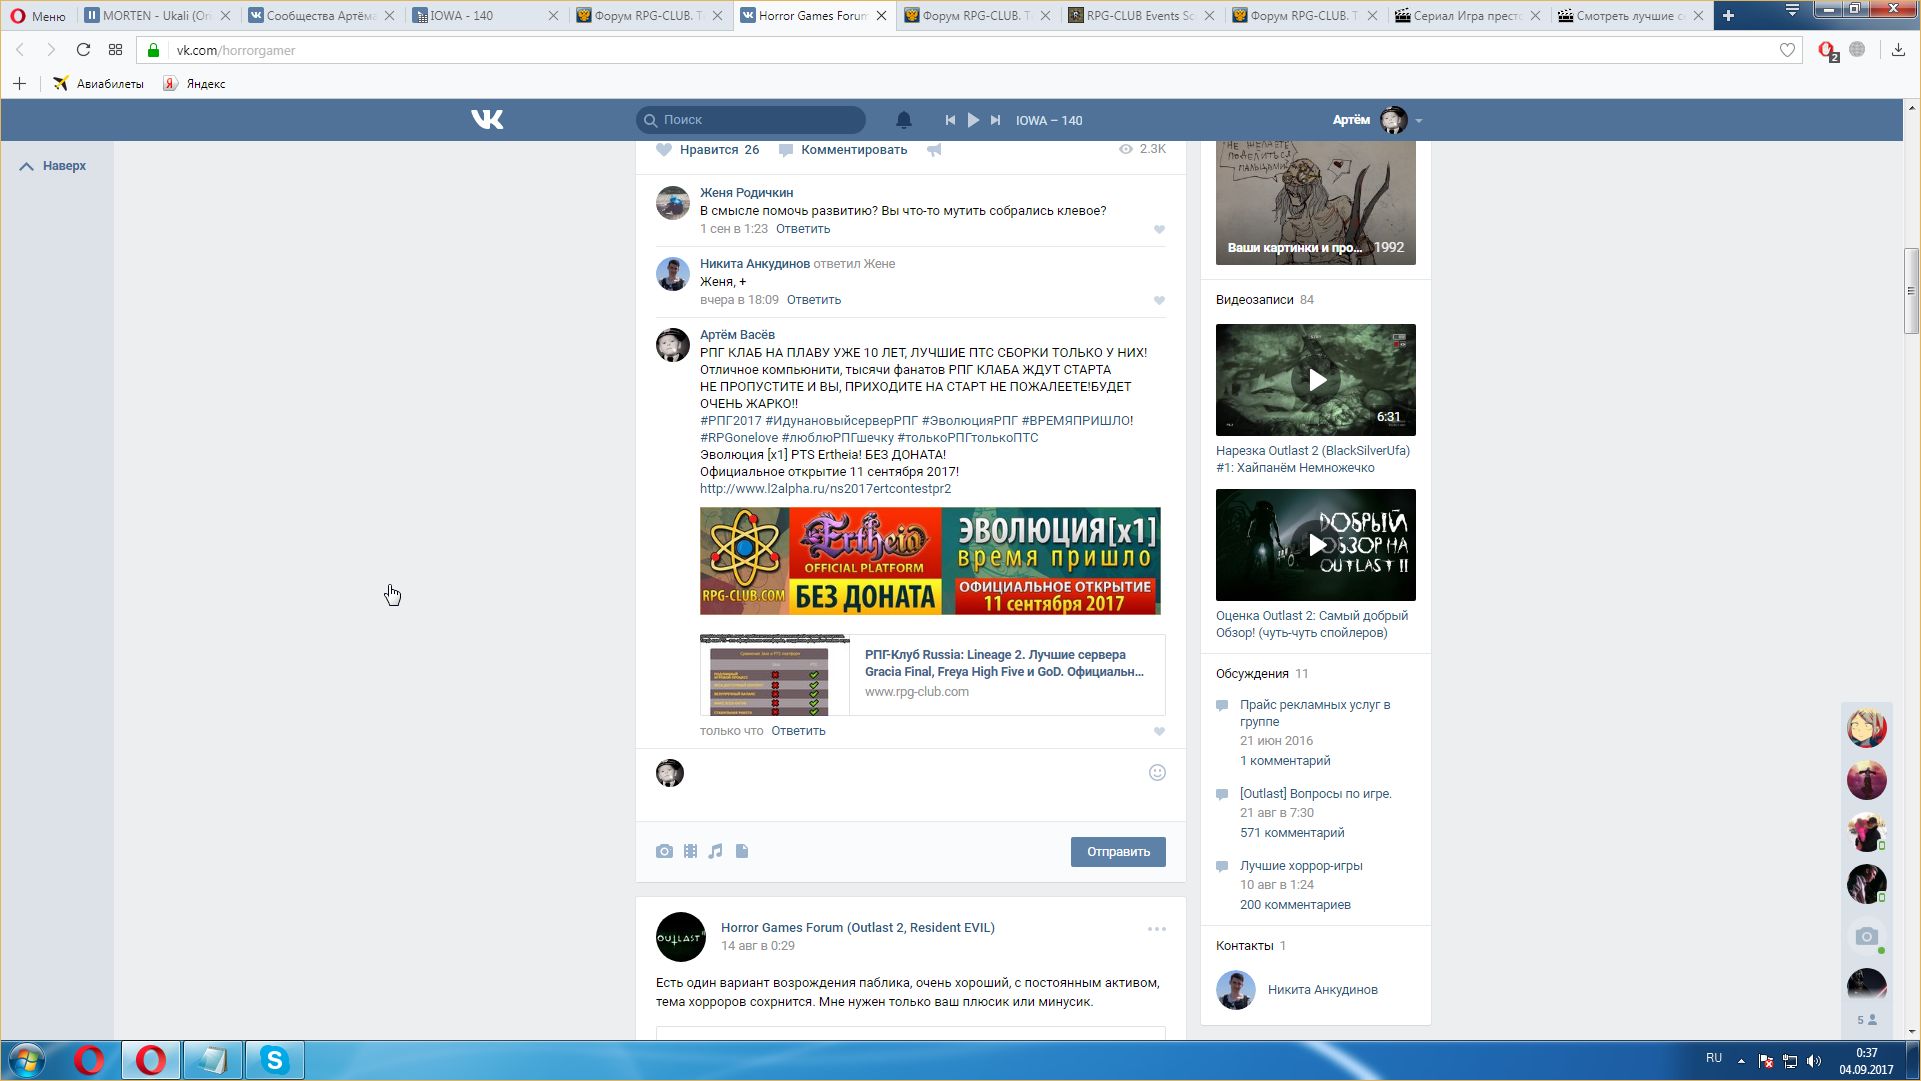The image size is (1921, 1081).
Task: Like the post via Нравится heart
Action: [664, 149]
